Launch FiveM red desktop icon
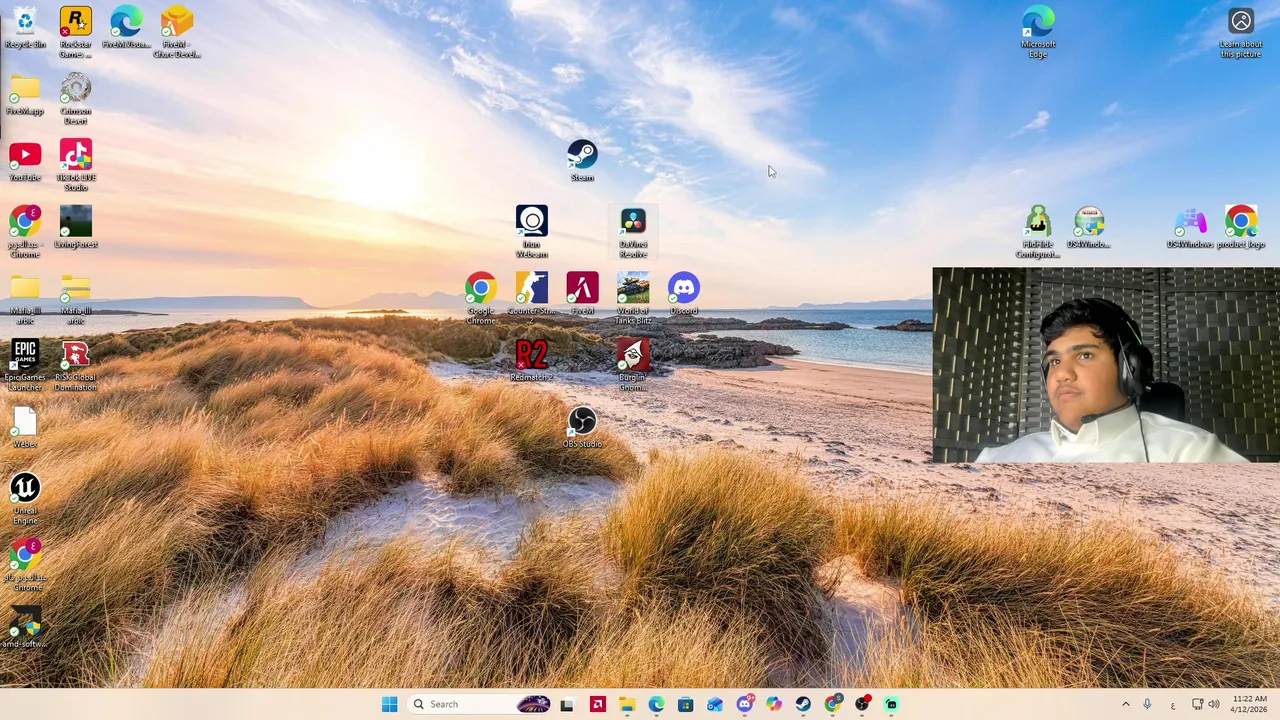This screenshot has height=720, width=1280. click(x=582, y=295)
